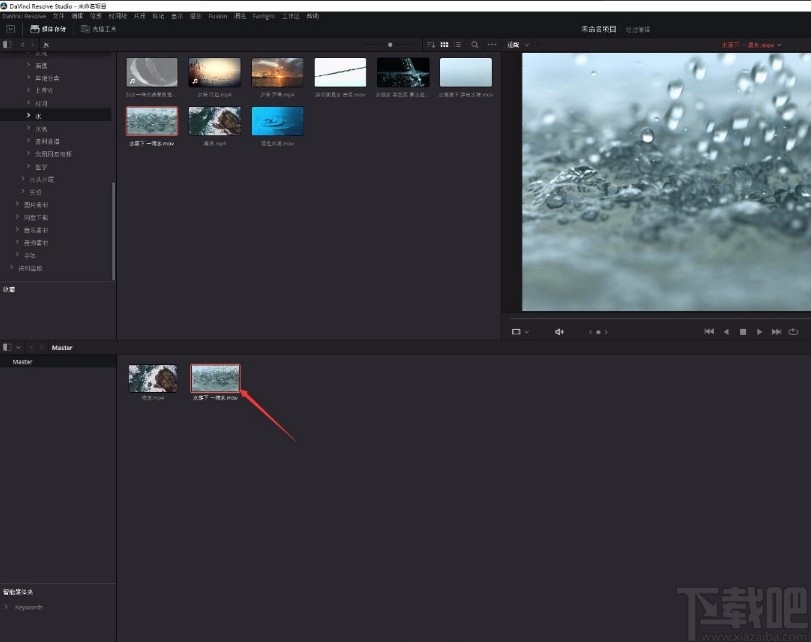Select the Master bin in media pool
The width and height of the screenshot is (811, 642).
(22, 362)
